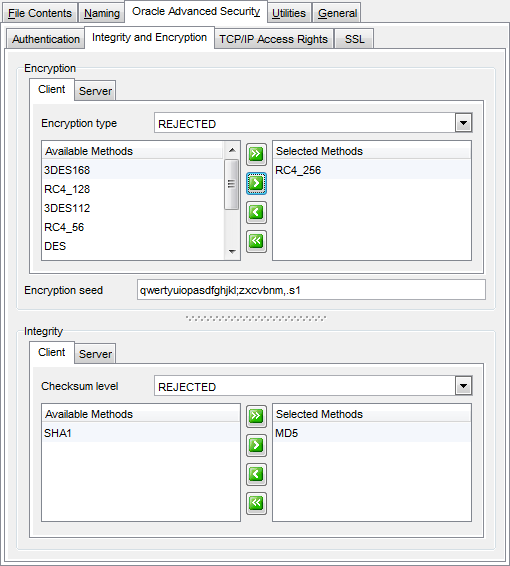This screenshot has width=510, height=566.
Task: Select the Integrity Client tab
Action: pos(52,352)
